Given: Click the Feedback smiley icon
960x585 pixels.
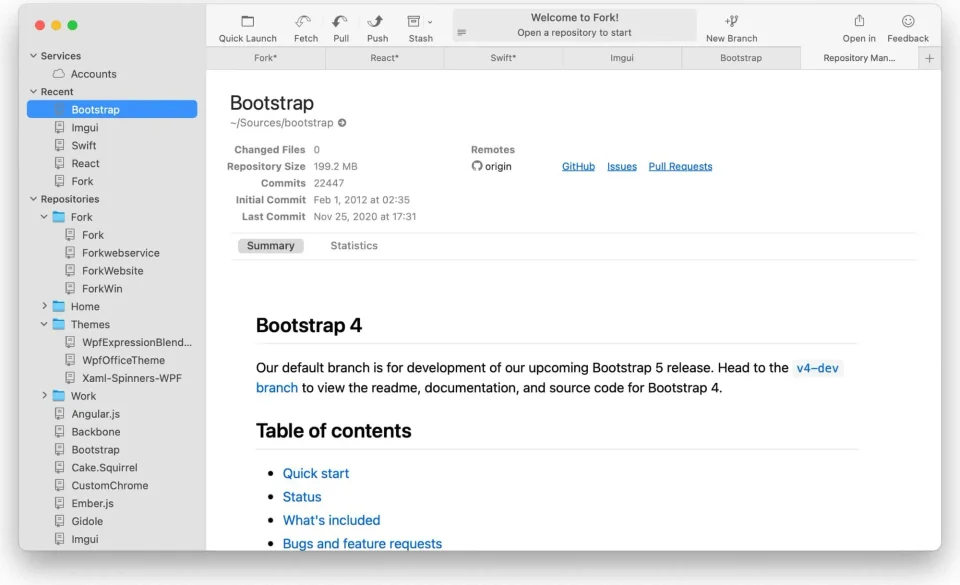Looking at the screenshot, I should 908,21.
